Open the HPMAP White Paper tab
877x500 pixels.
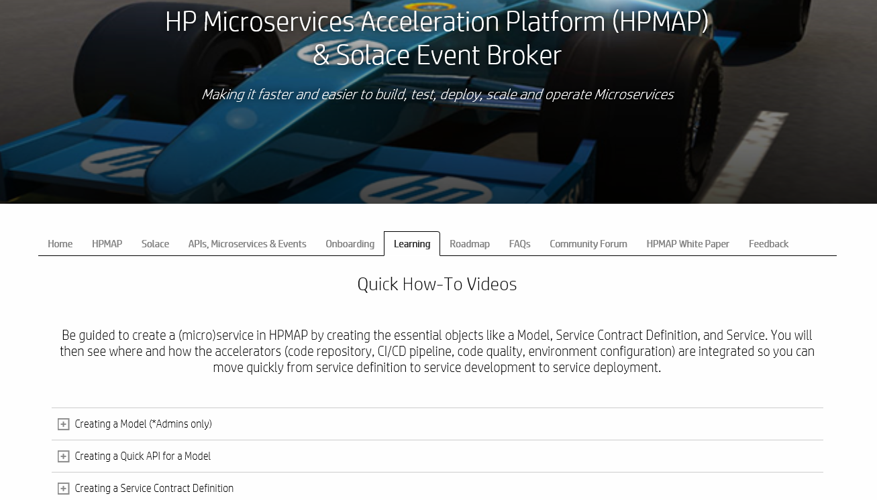pos(687,244)
